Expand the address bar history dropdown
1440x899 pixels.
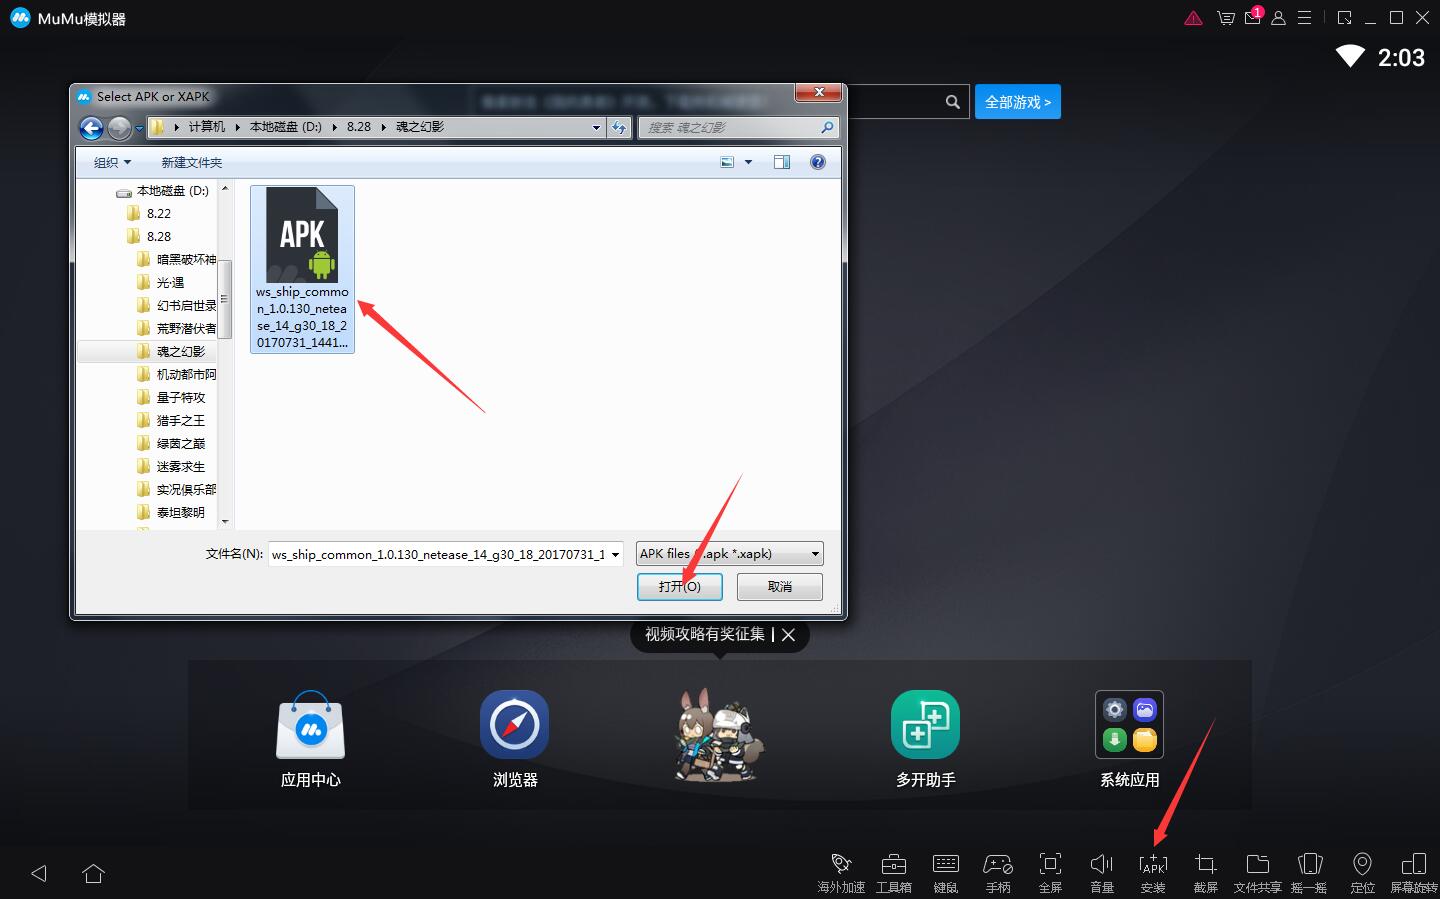(597, 127)
